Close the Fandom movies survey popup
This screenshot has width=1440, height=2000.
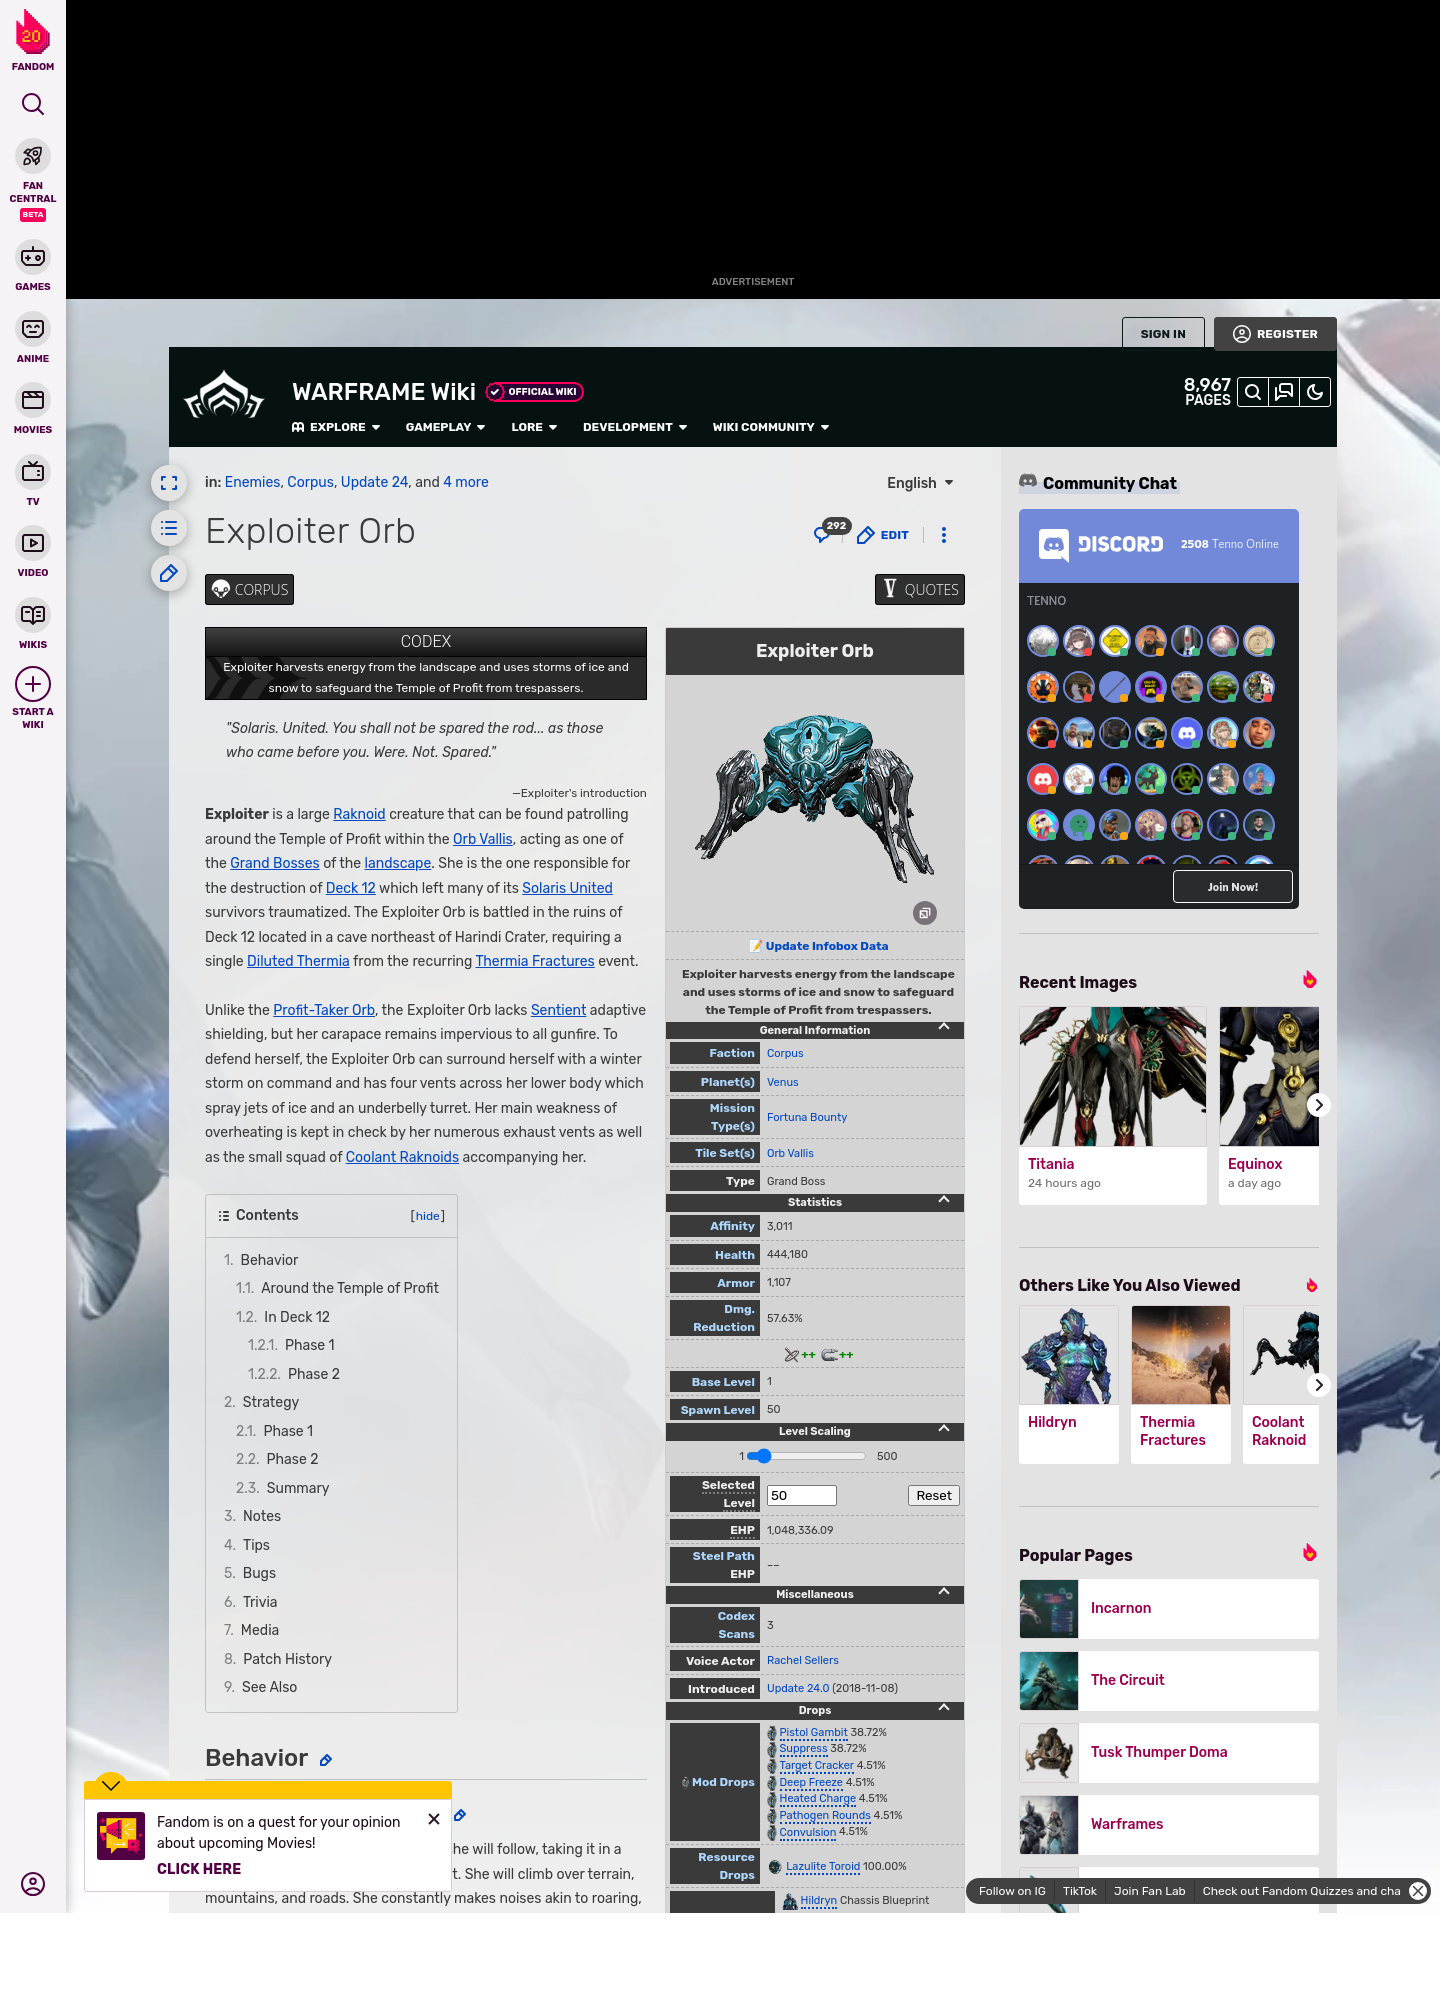click(x=434, y=1819)
